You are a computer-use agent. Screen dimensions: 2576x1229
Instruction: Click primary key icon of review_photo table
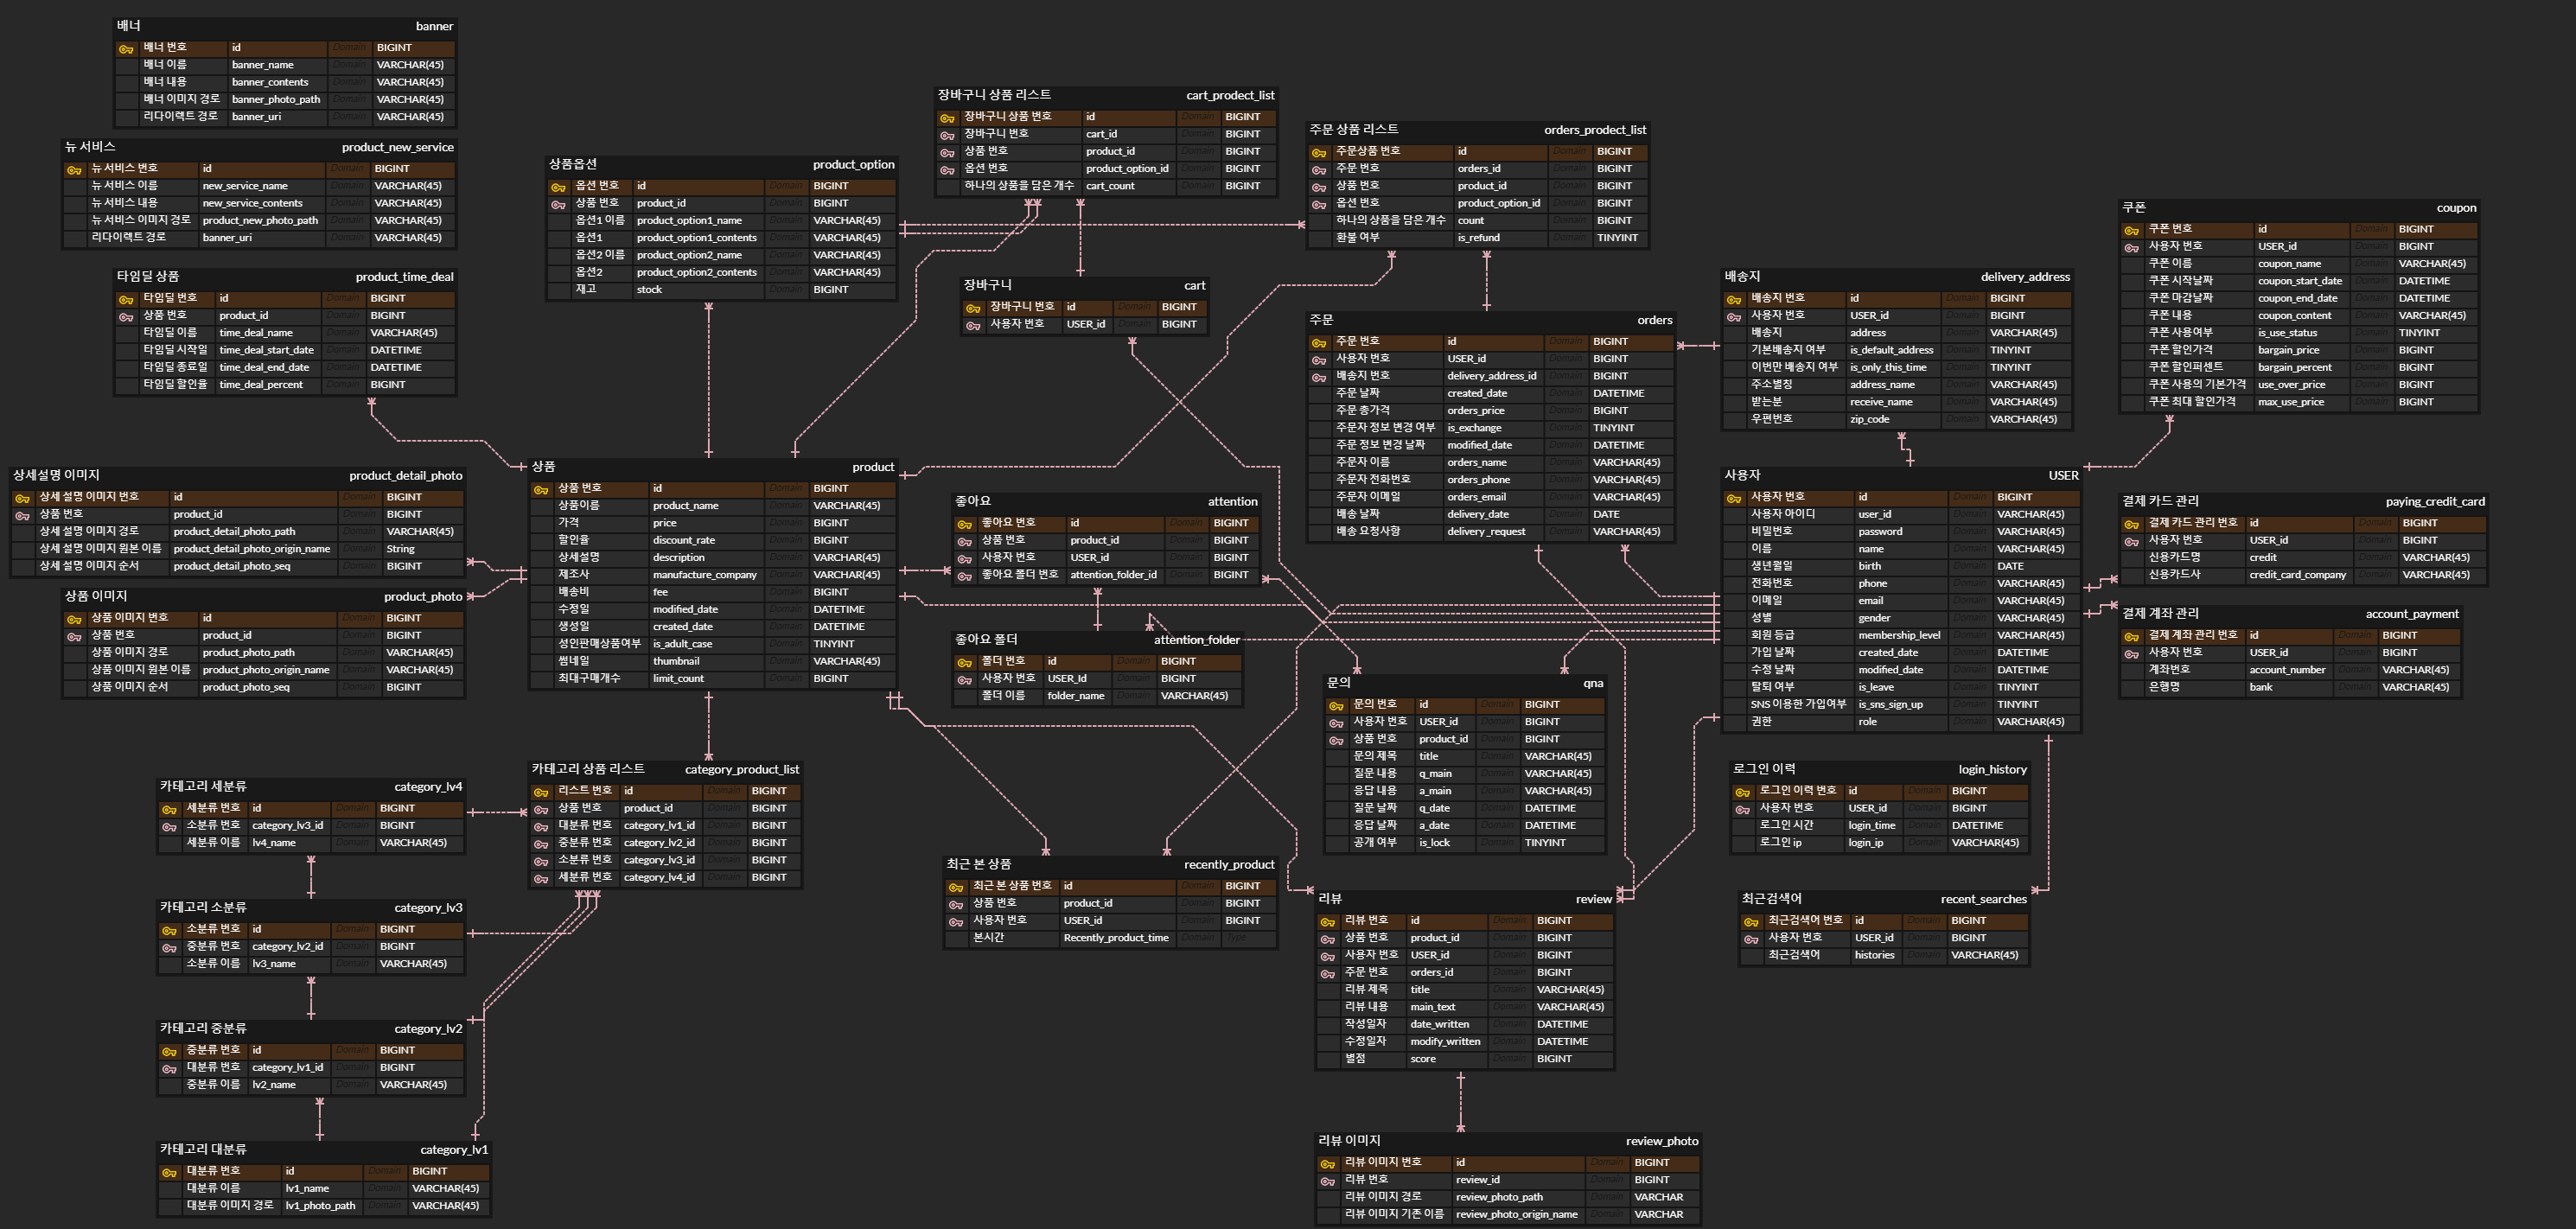[x=1327, y=1163]
